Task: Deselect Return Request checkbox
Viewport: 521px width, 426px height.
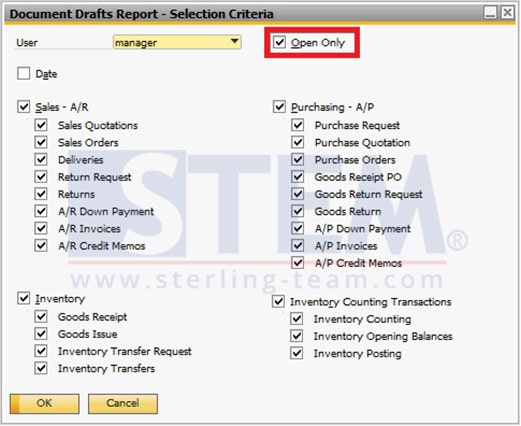Action: [x=41, y=176]
